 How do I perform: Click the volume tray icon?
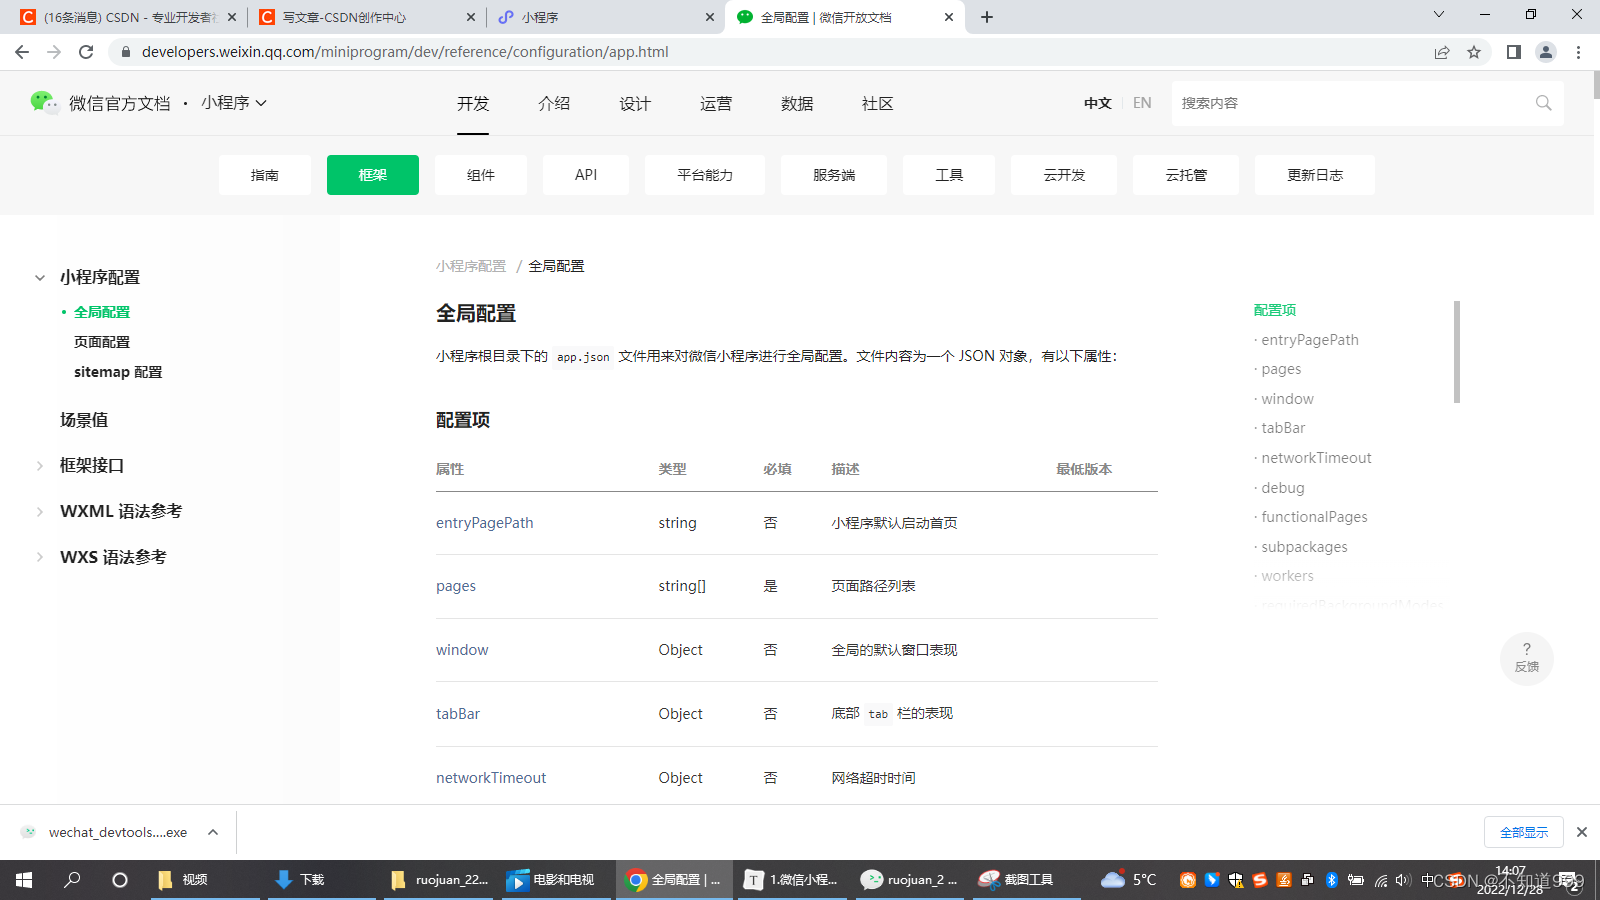[x=1403, y=880]
